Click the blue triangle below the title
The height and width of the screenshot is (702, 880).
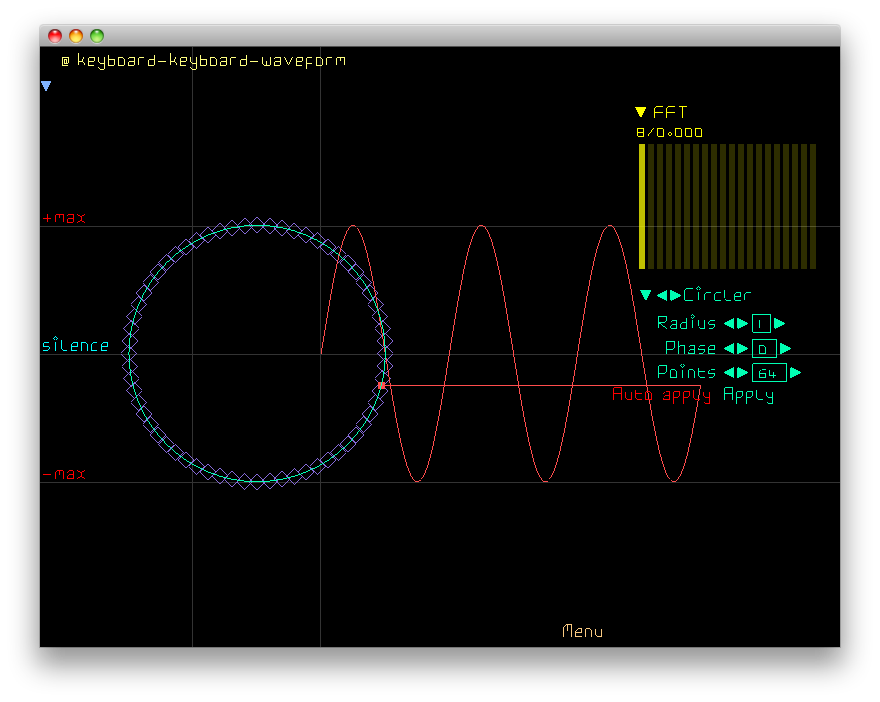pyautogui.click(x=46, y=87)
